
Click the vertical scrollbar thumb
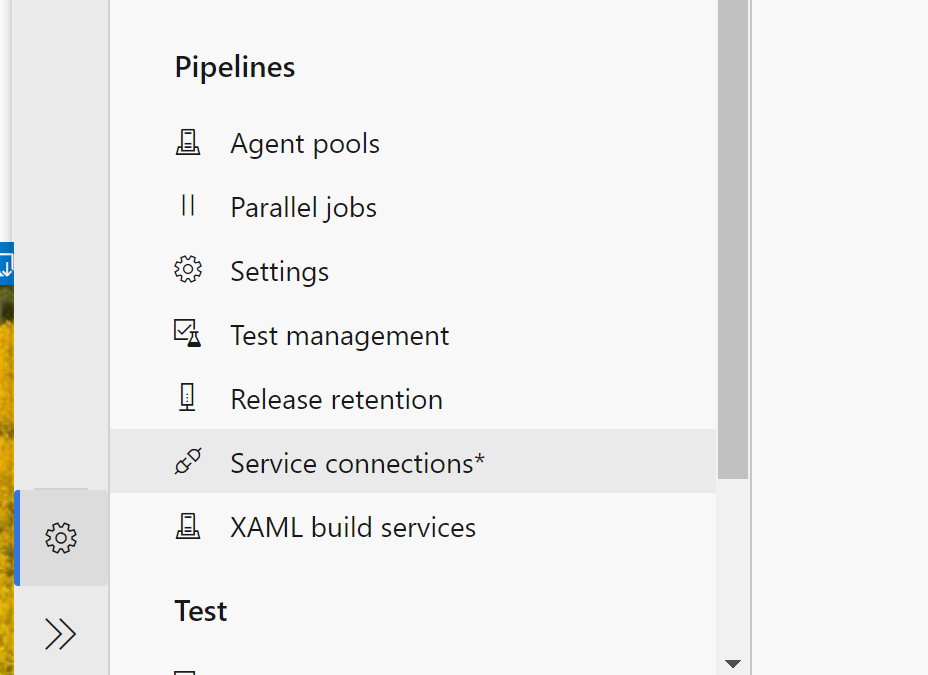[733, 240]
